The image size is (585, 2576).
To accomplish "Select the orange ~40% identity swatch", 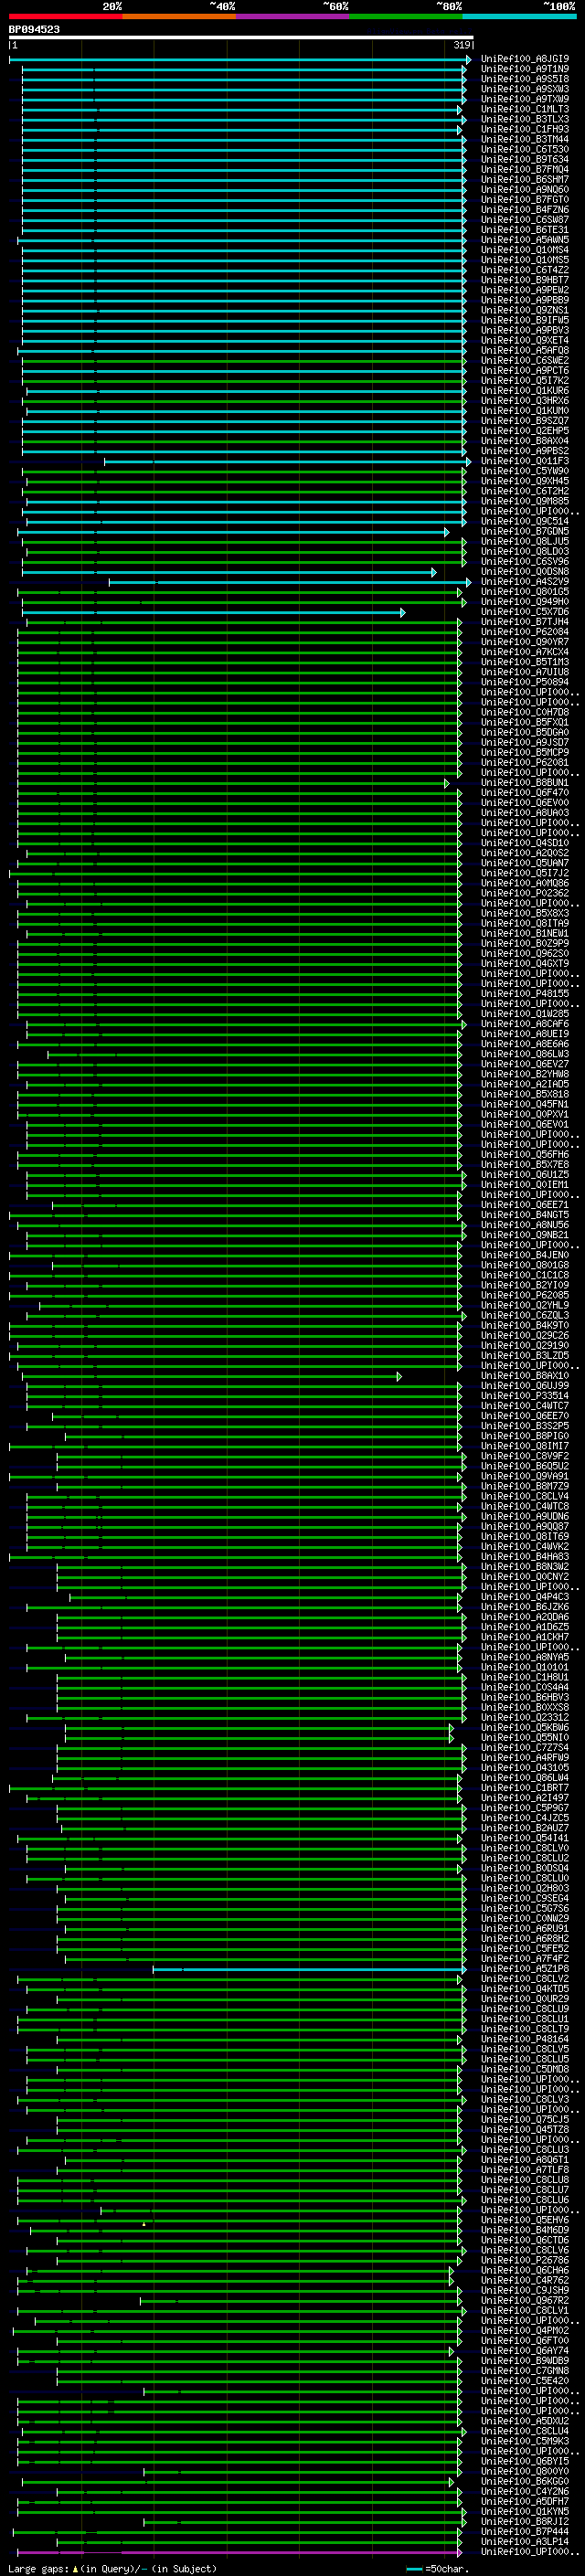I will [x=179, y=16].
